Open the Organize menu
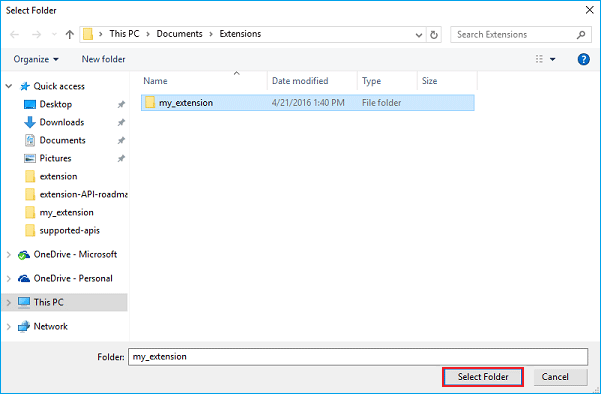Viewport: 601px width, 394px height. tap(36, 59)
